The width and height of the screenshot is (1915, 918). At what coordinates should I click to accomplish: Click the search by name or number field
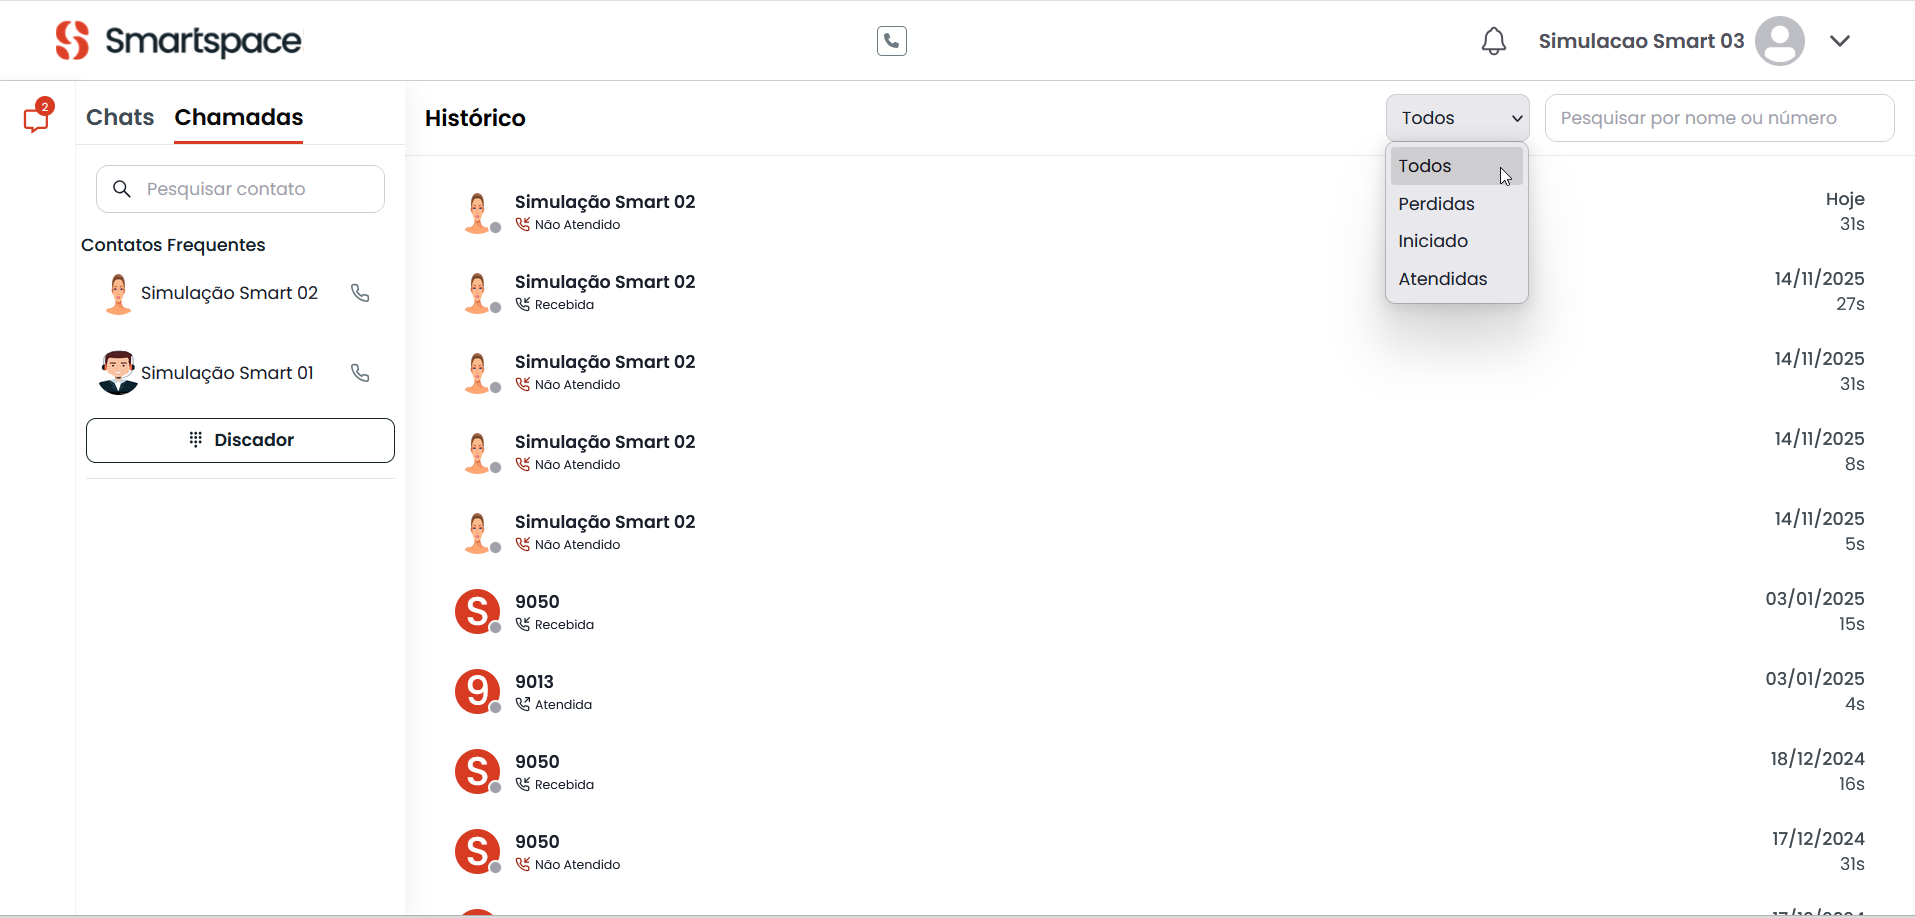tap(1719, 118)
